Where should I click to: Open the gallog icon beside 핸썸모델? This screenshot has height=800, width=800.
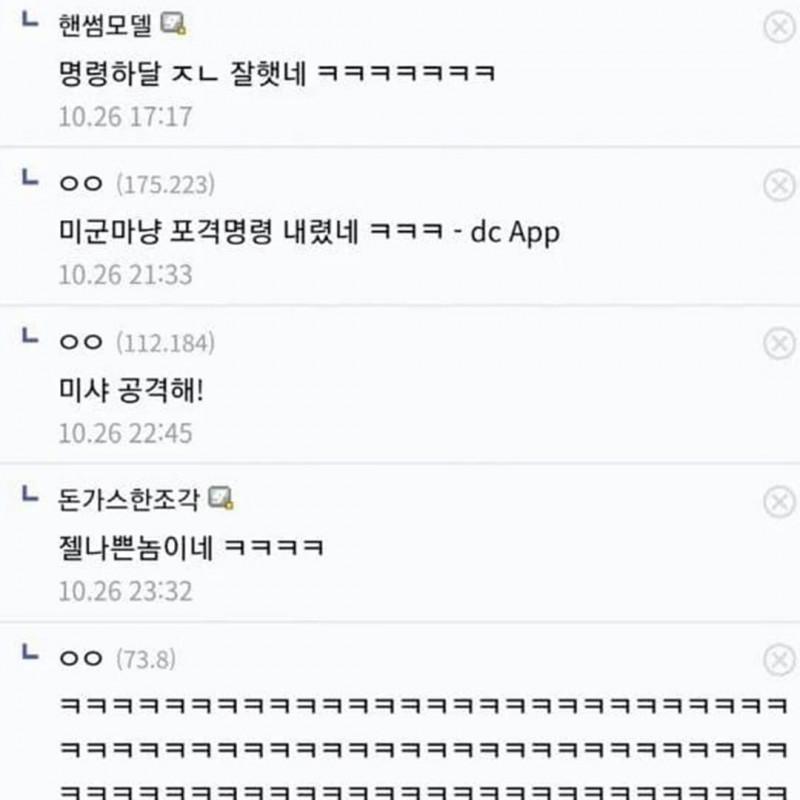(x=173, y=23)
